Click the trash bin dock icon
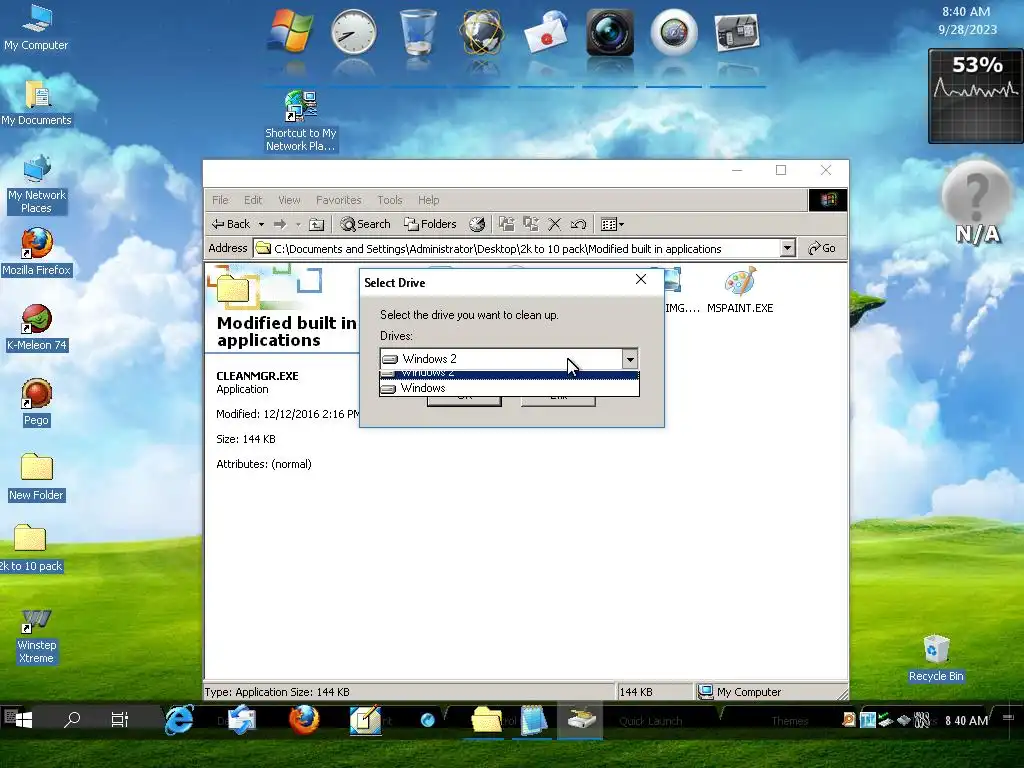Image resolution: width=1024 pixels, height=768 pixels. pyautogui.click(x=417, y=31)
